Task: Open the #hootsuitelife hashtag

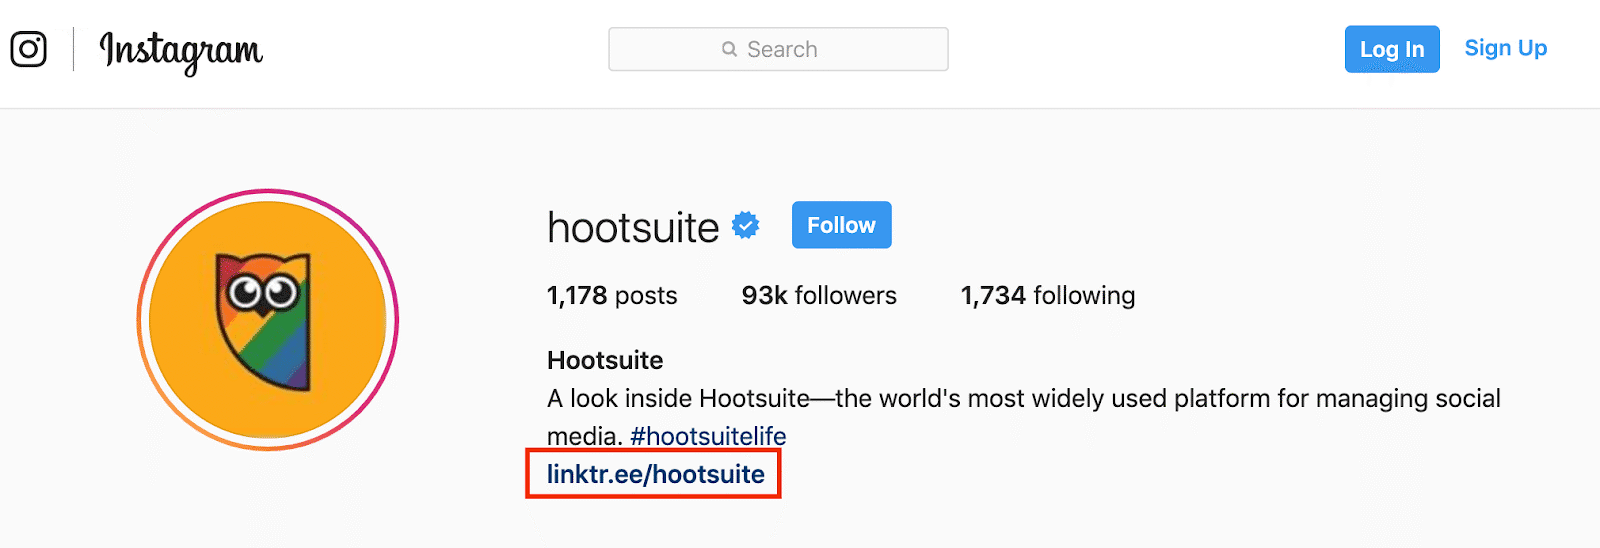Action: tap(708, 437)
